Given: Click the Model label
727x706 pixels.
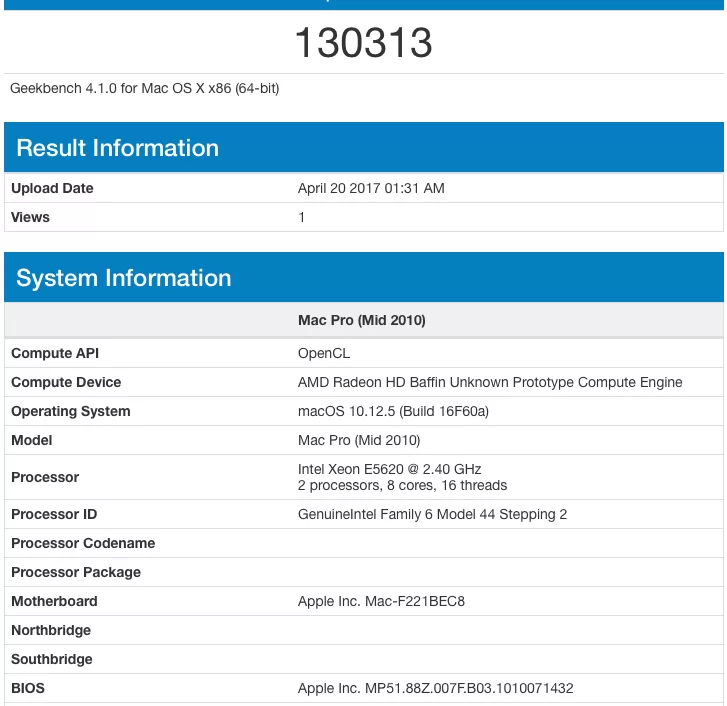Looking at the screenshot, I should (32, 440).
